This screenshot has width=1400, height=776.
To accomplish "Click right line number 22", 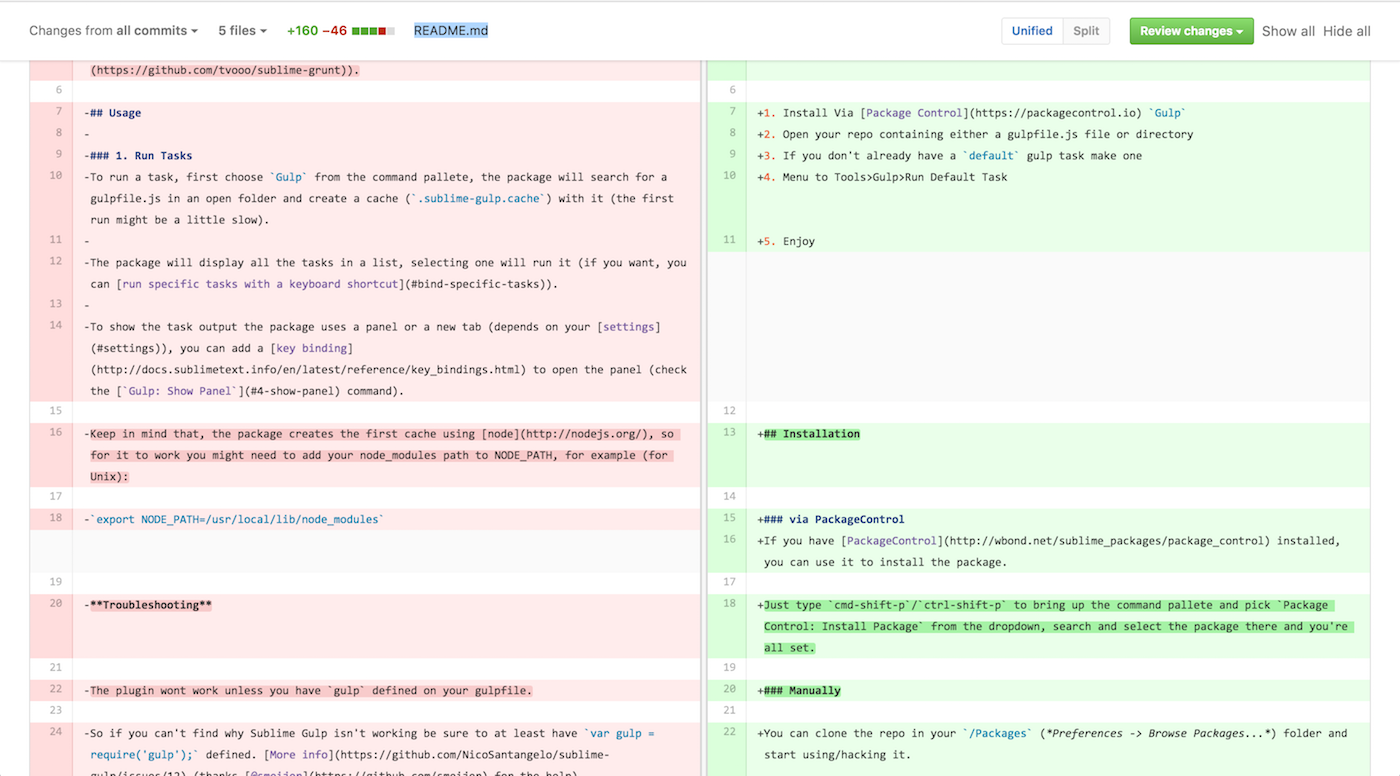I will pyautogui.click(x=730, y=732).
